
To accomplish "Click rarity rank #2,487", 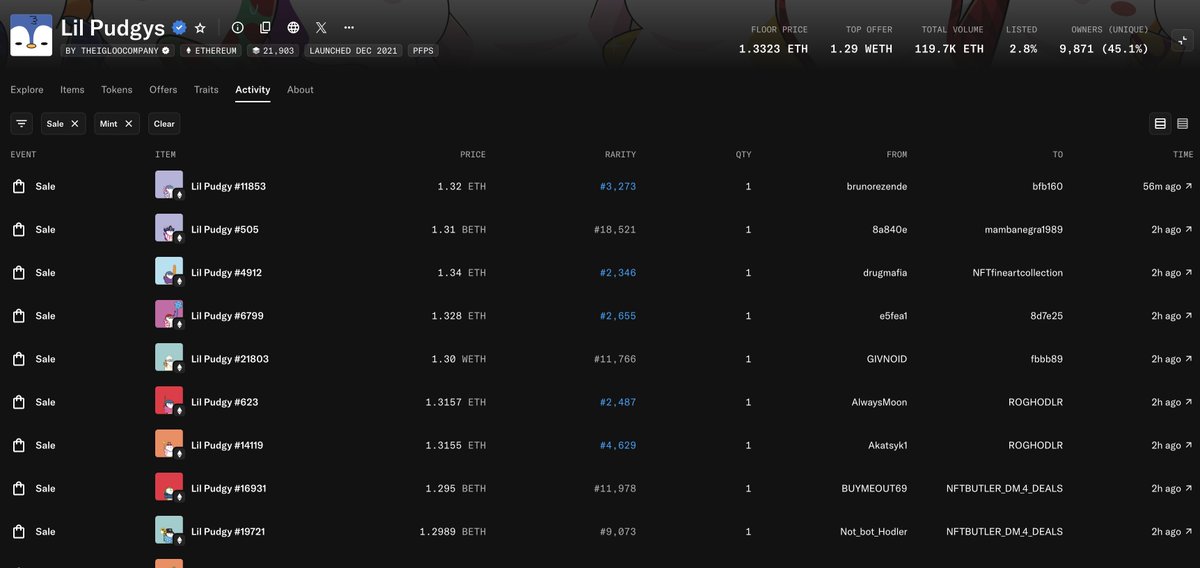I will click(x=617, y=402).
